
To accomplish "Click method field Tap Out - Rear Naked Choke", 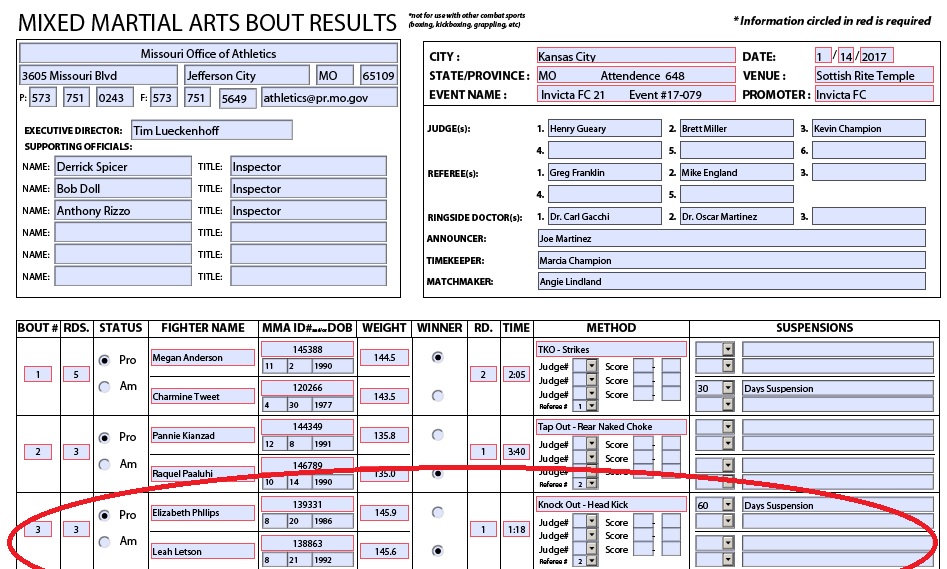I will (x=611, y=426).
